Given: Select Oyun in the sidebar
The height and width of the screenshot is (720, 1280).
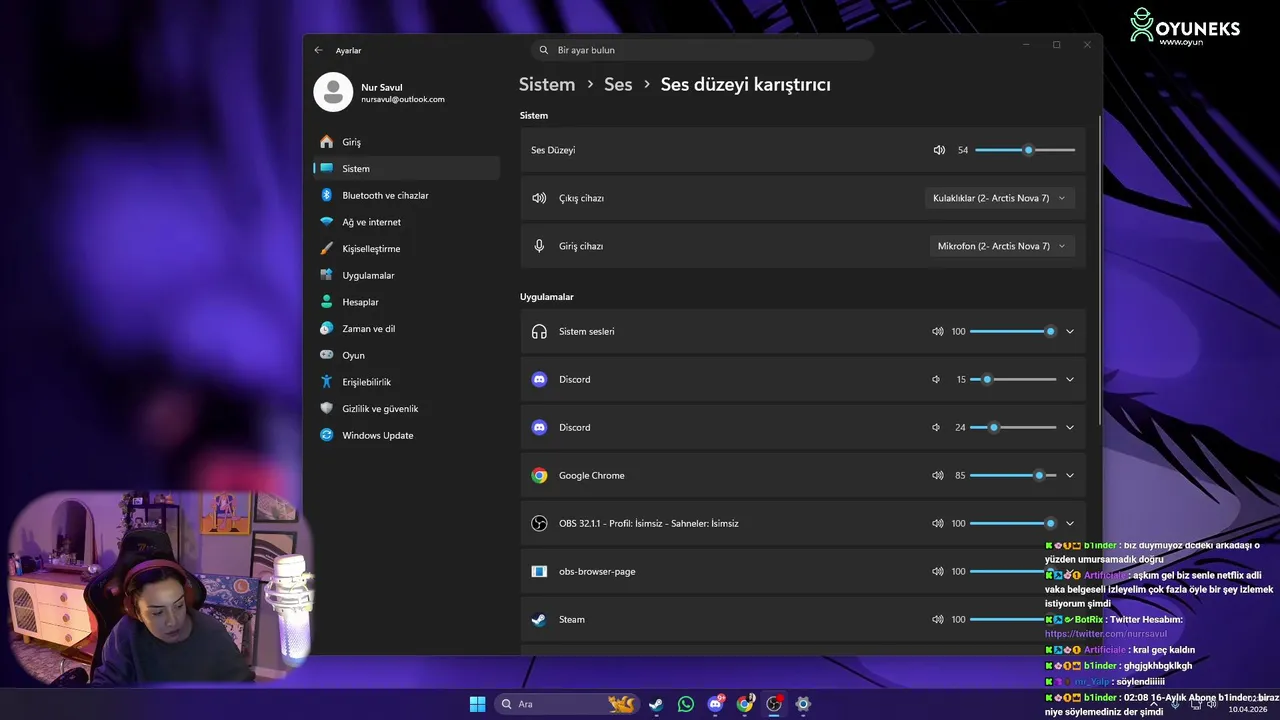Looking at the screenshot, I should click(407, 355).
